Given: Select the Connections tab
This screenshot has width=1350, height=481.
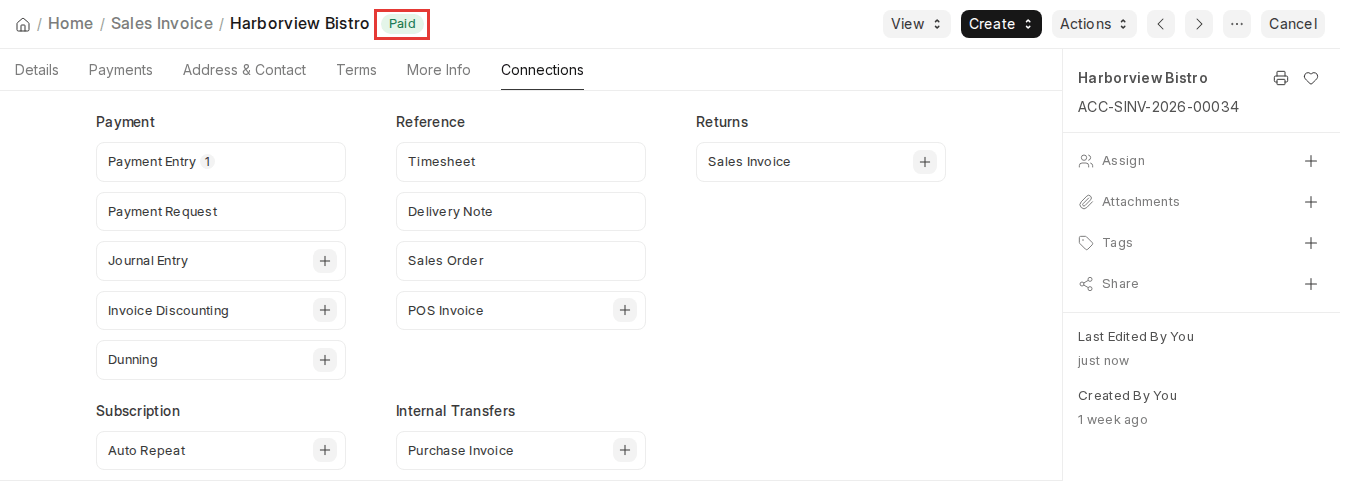Looking at the screenshot, I should pos(542,70).
